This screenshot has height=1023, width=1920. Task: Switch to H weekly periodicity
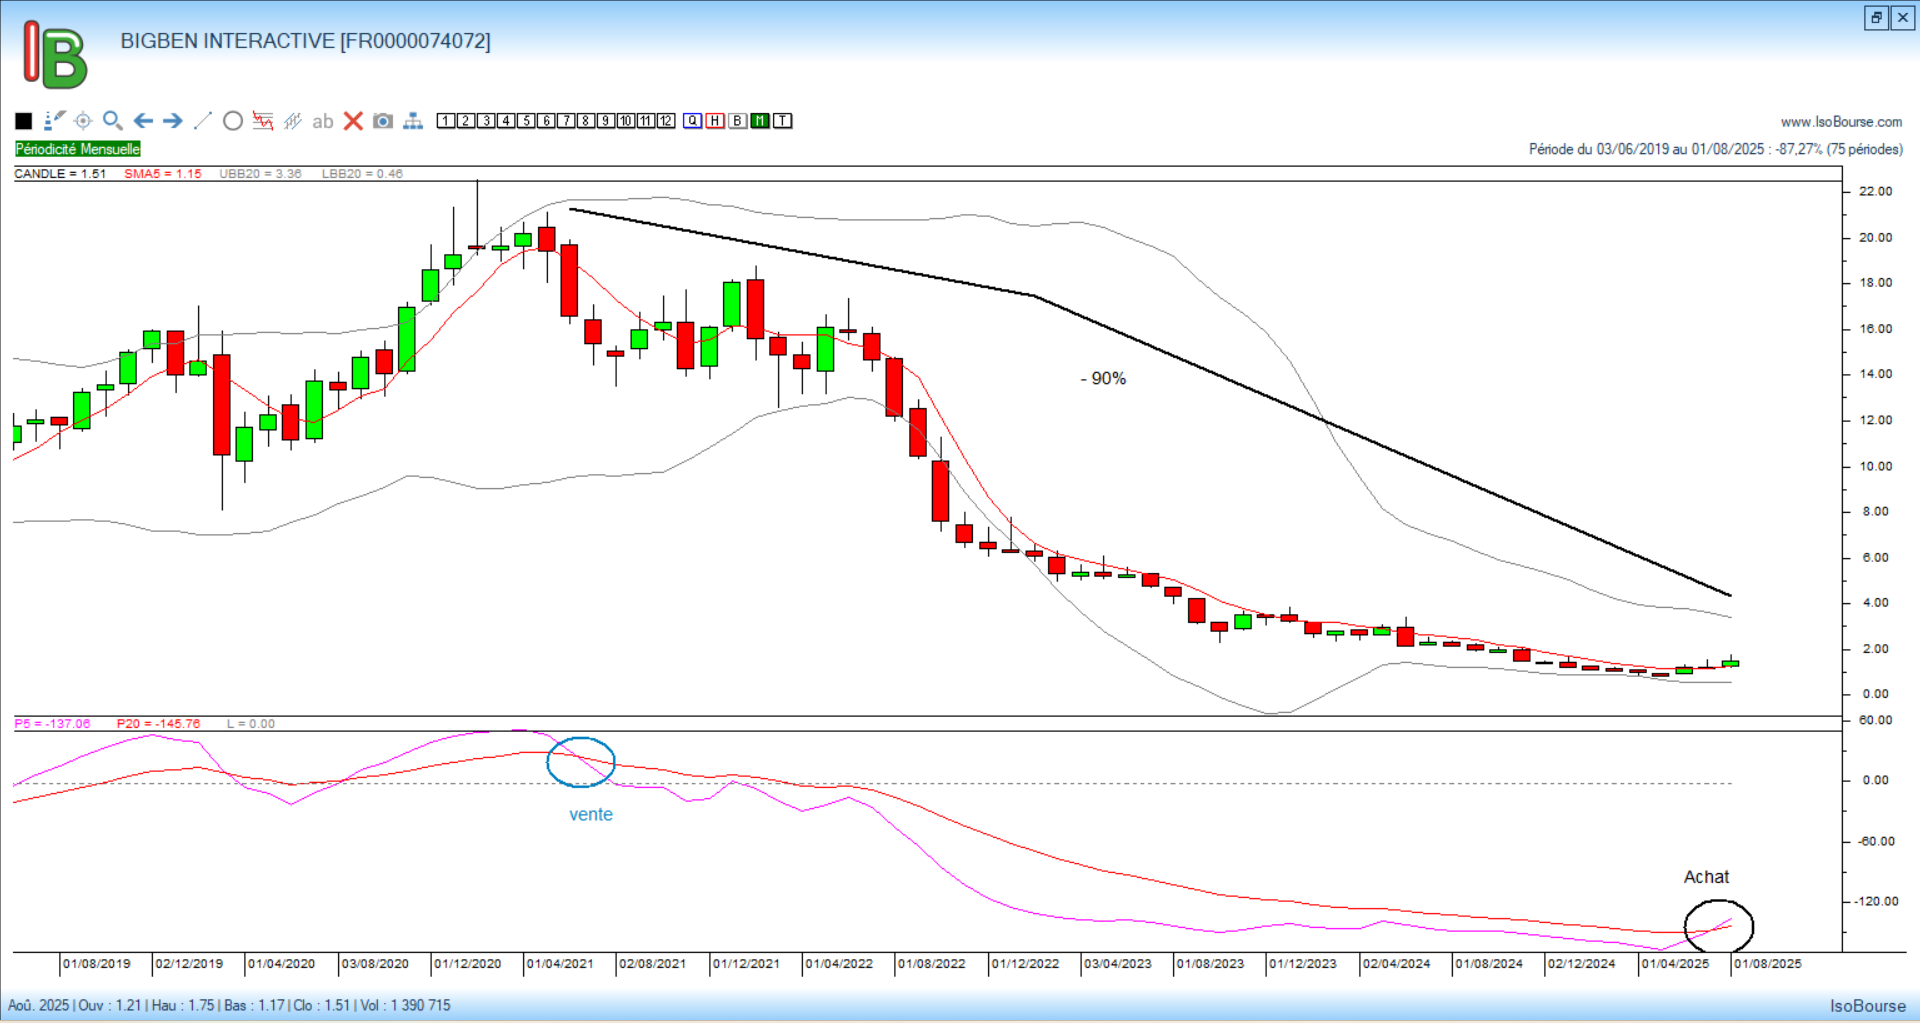[x=715, y=121]
